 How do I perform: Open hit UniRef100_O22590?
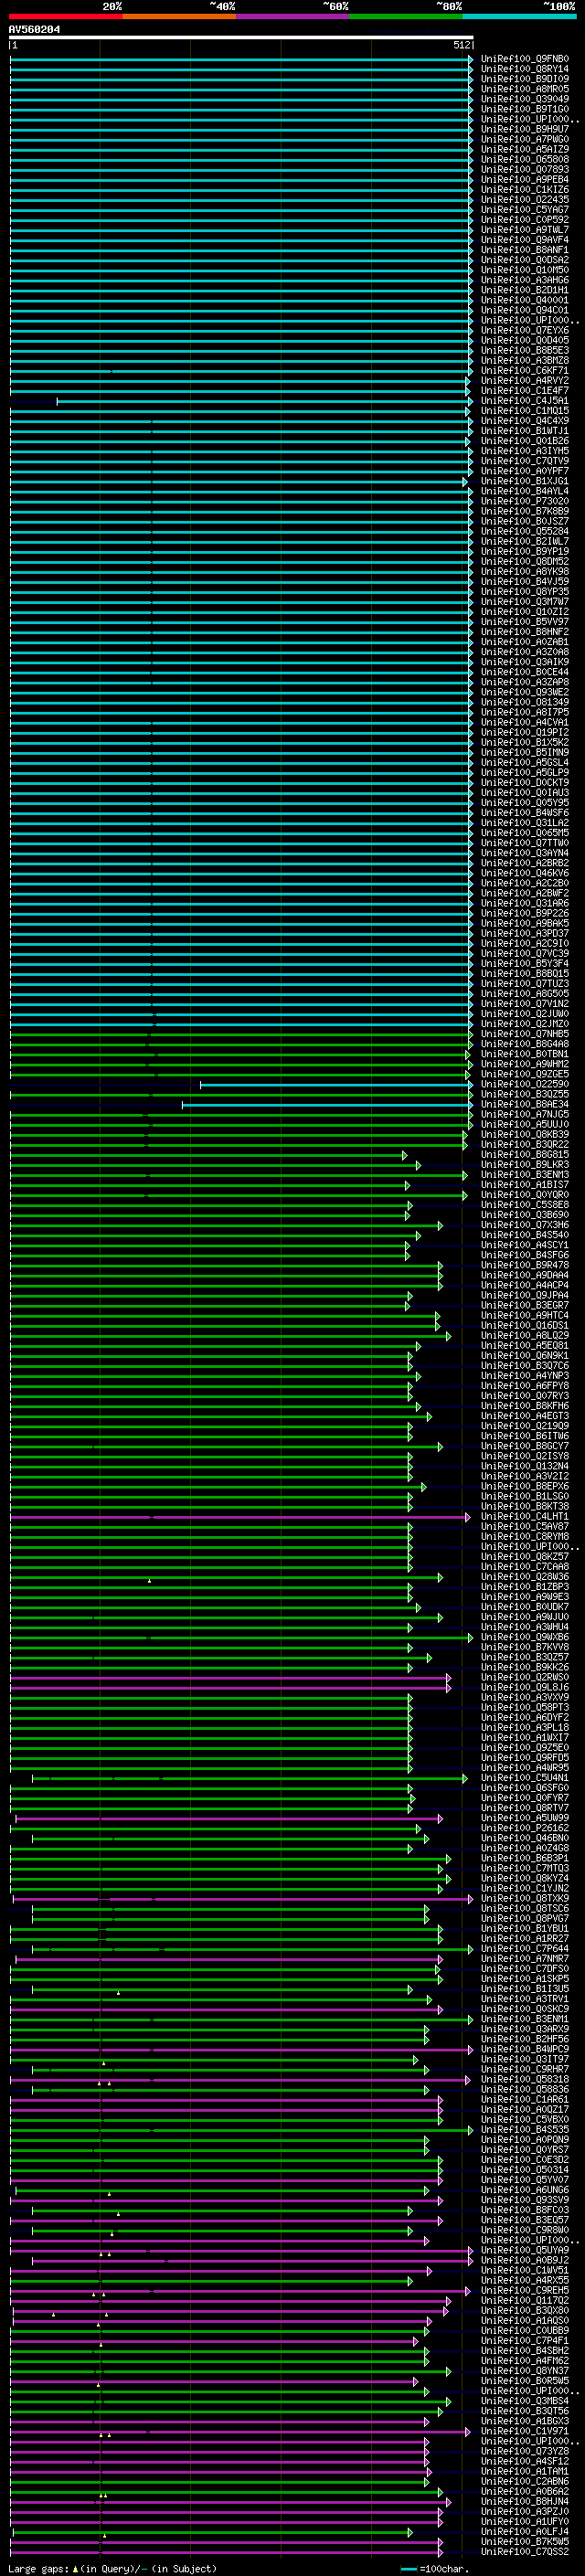pyautogui.click(x=524, y=1085)
